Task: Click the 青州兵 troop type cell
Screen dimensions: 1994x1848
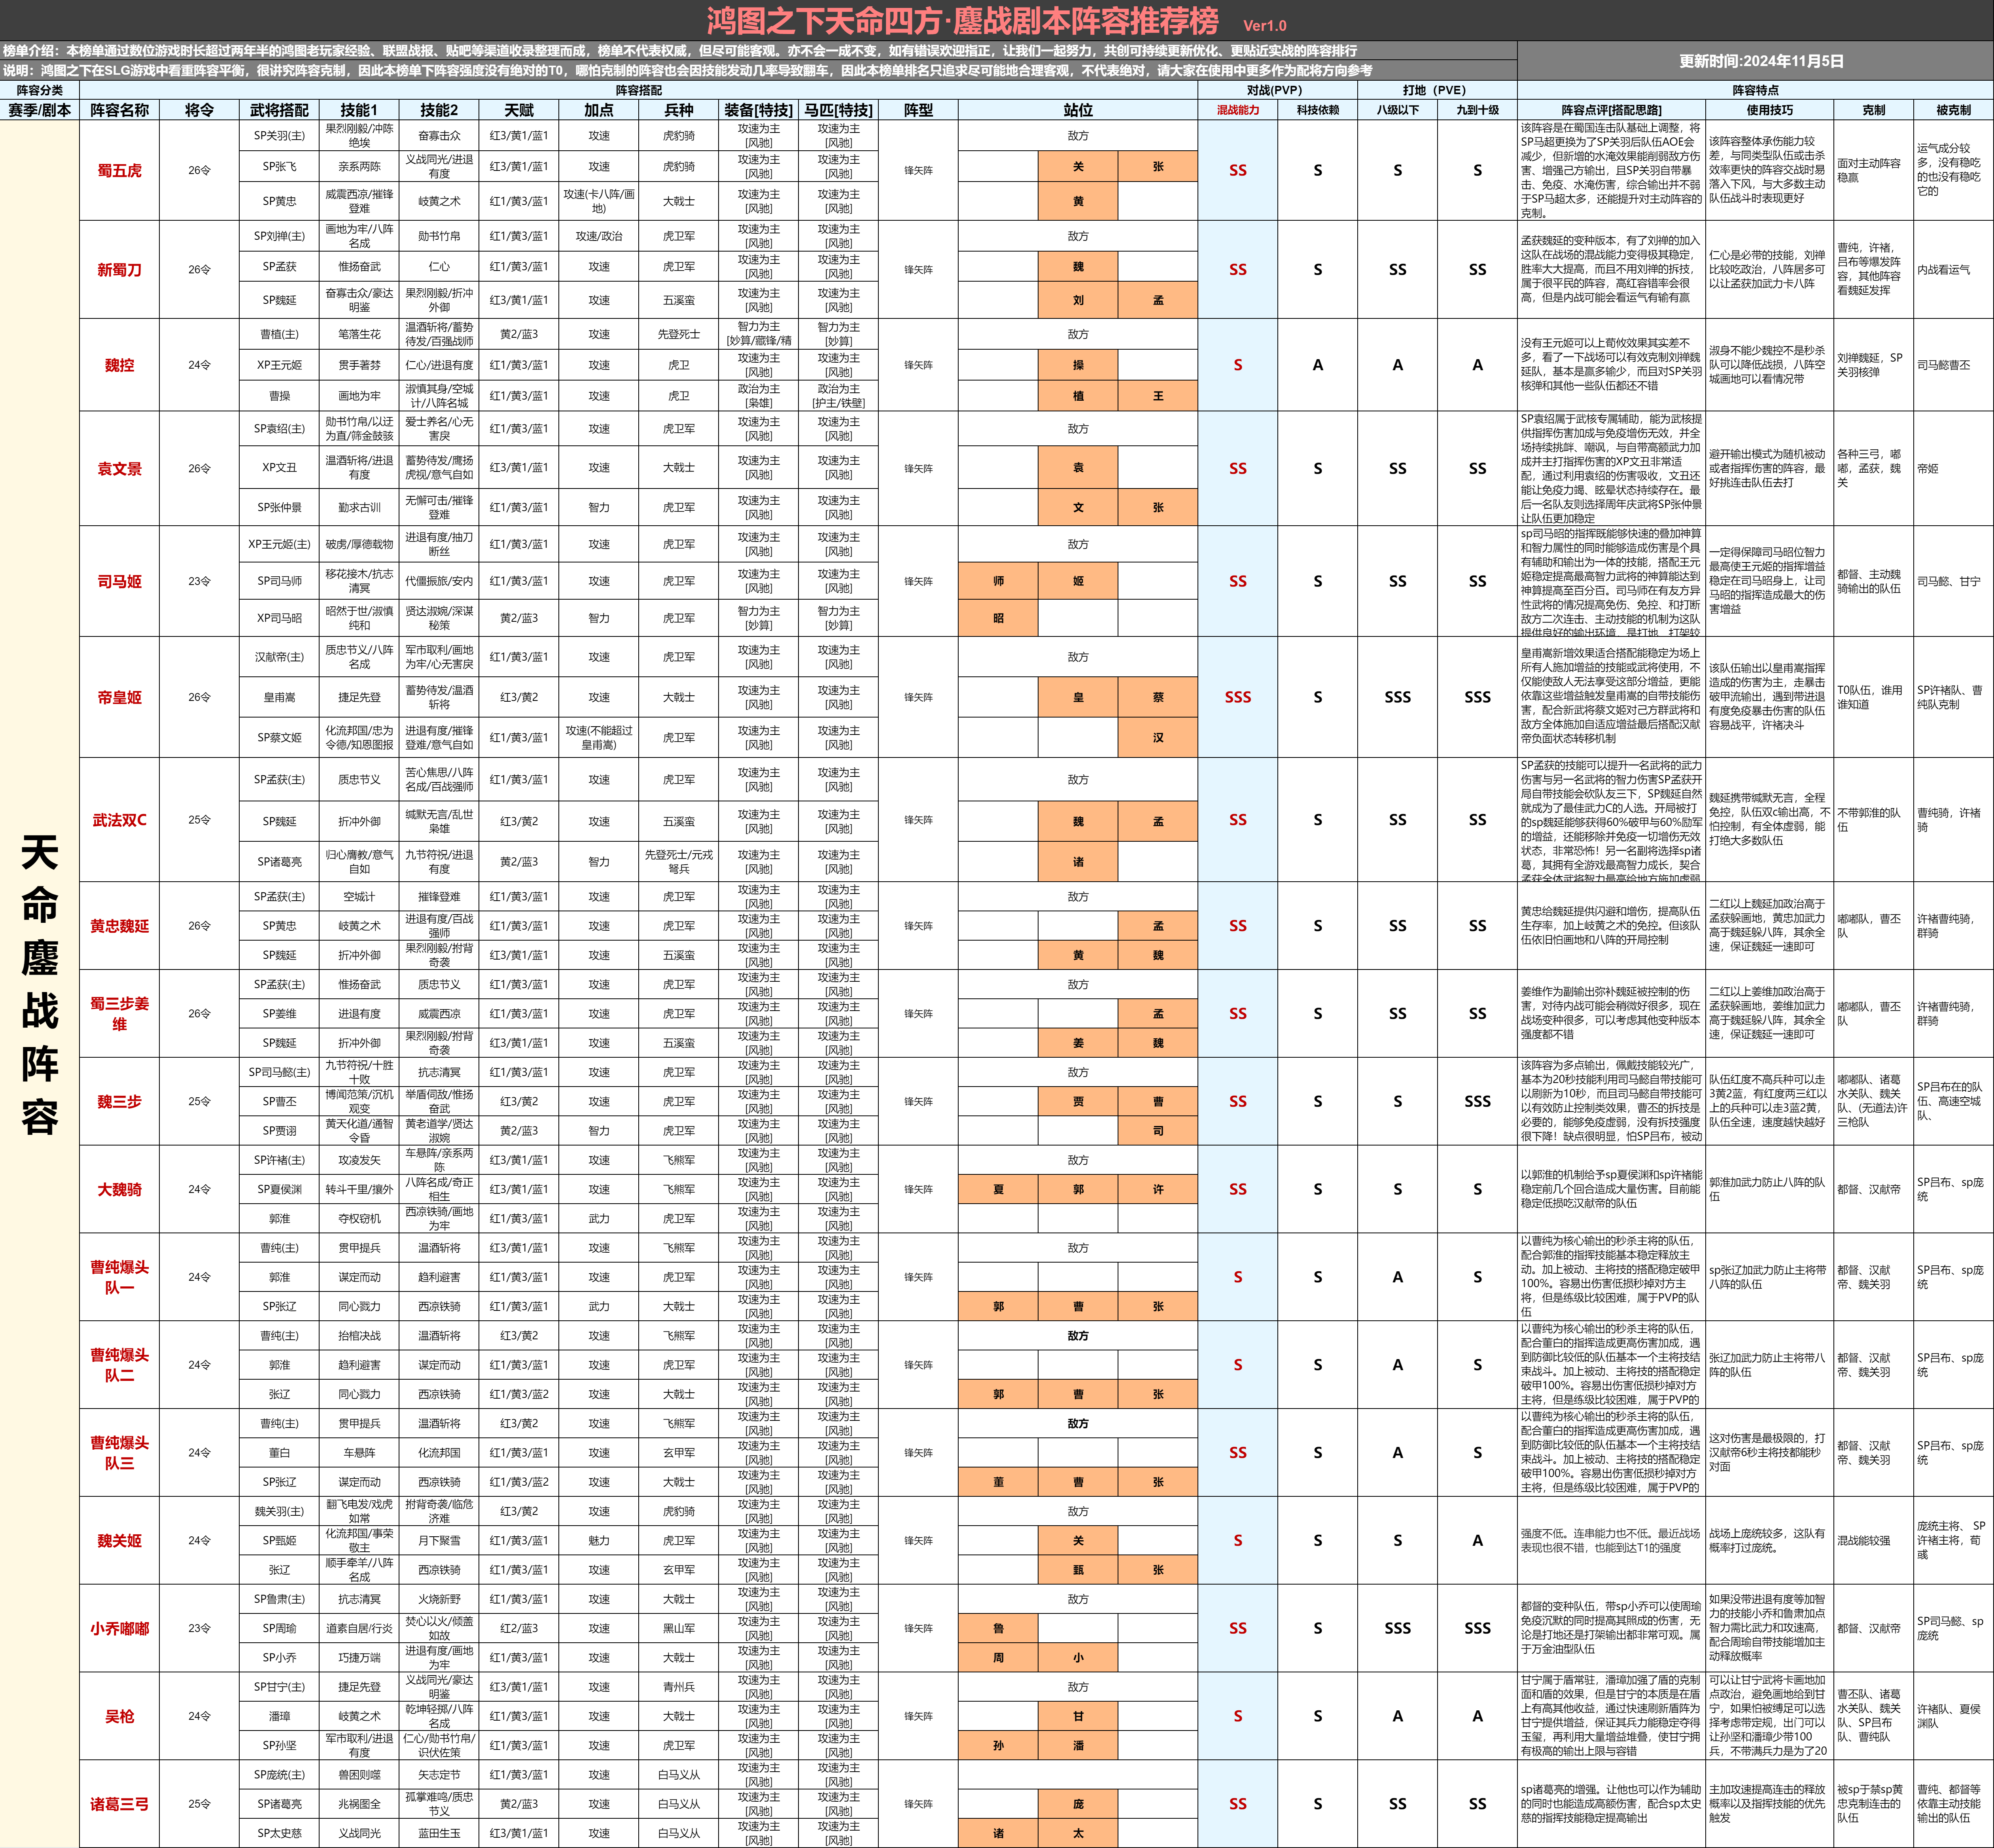Action: coord(679,1687)
